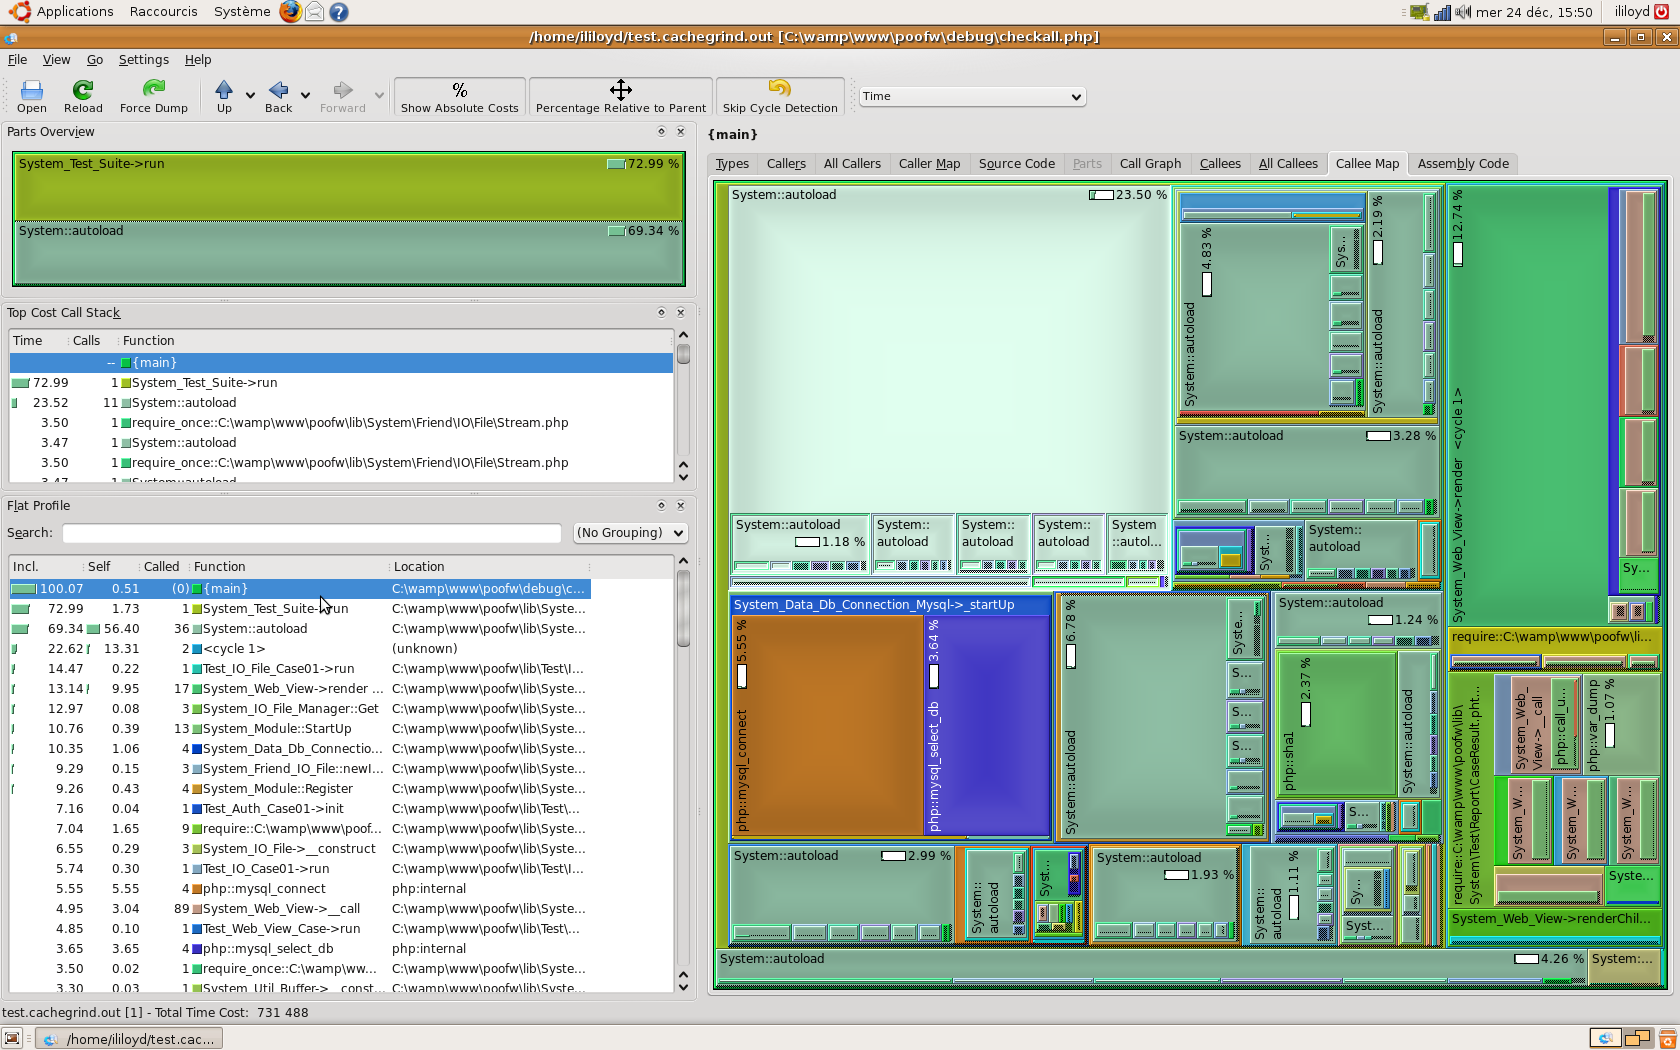Switch to the Call Graph tab

1150,164
